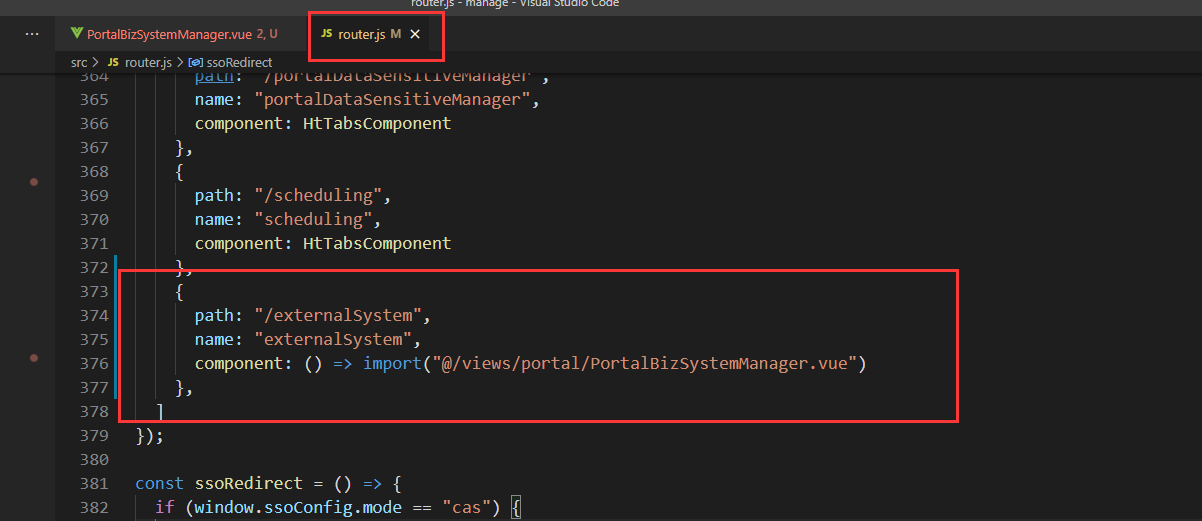Click the closing bracket on line 378
Screen dimensions: 1202x521
tap(160, 411)
